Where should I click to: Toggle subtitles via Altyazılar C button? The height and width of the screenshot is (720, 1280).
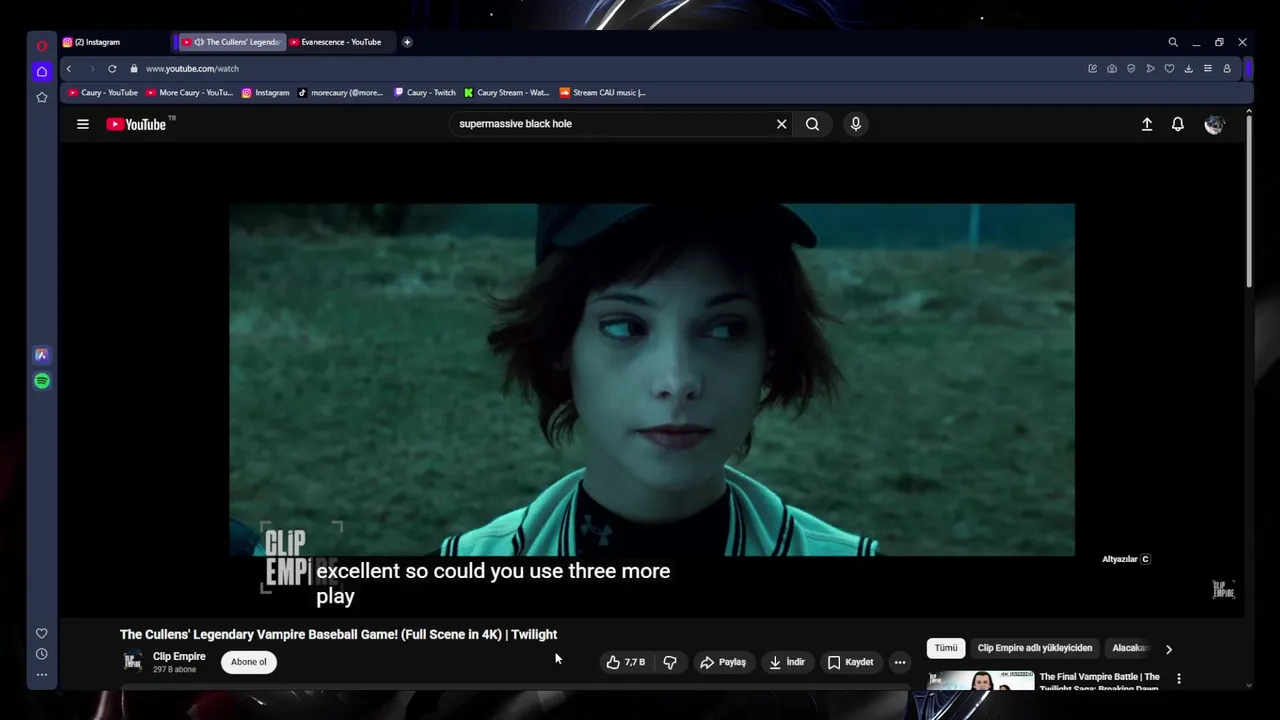[x=1126, y=559]
